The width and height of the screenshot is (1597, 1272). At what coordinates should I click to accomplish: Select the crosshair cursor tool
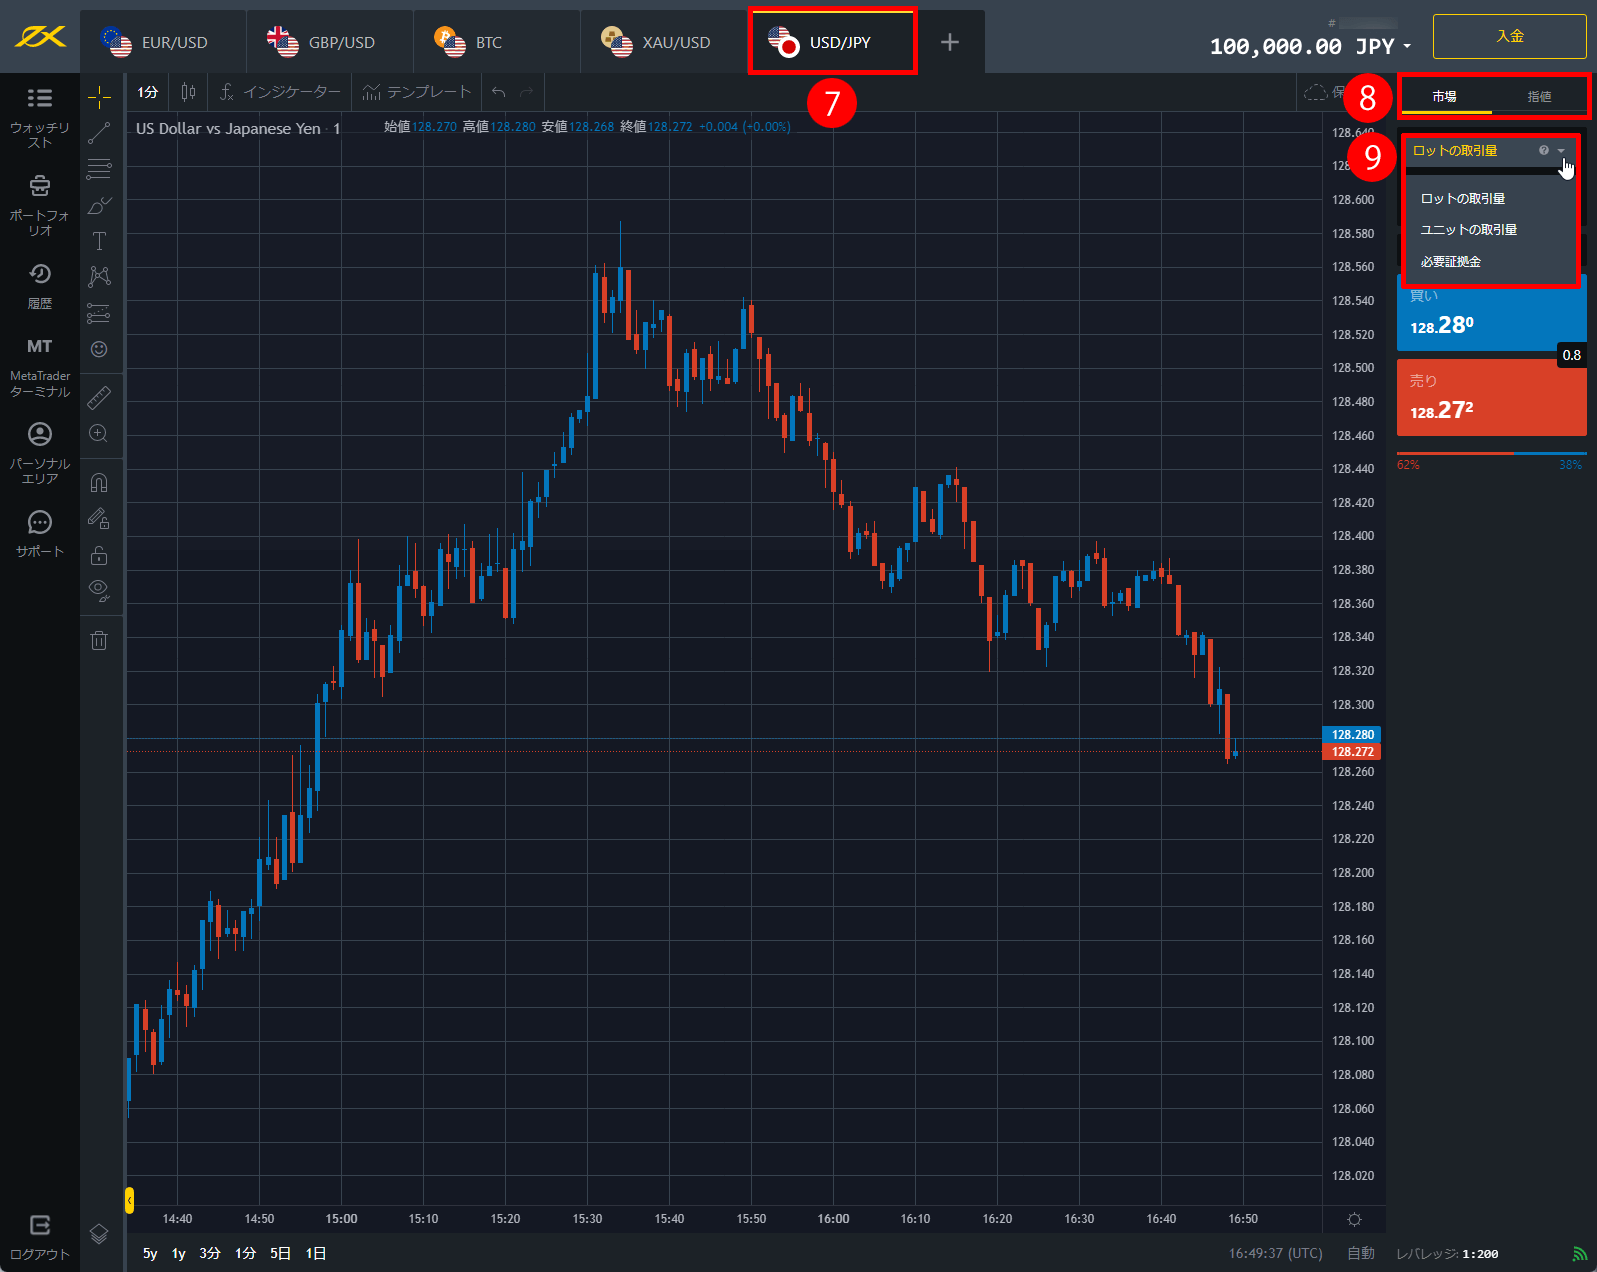[99, 97]
